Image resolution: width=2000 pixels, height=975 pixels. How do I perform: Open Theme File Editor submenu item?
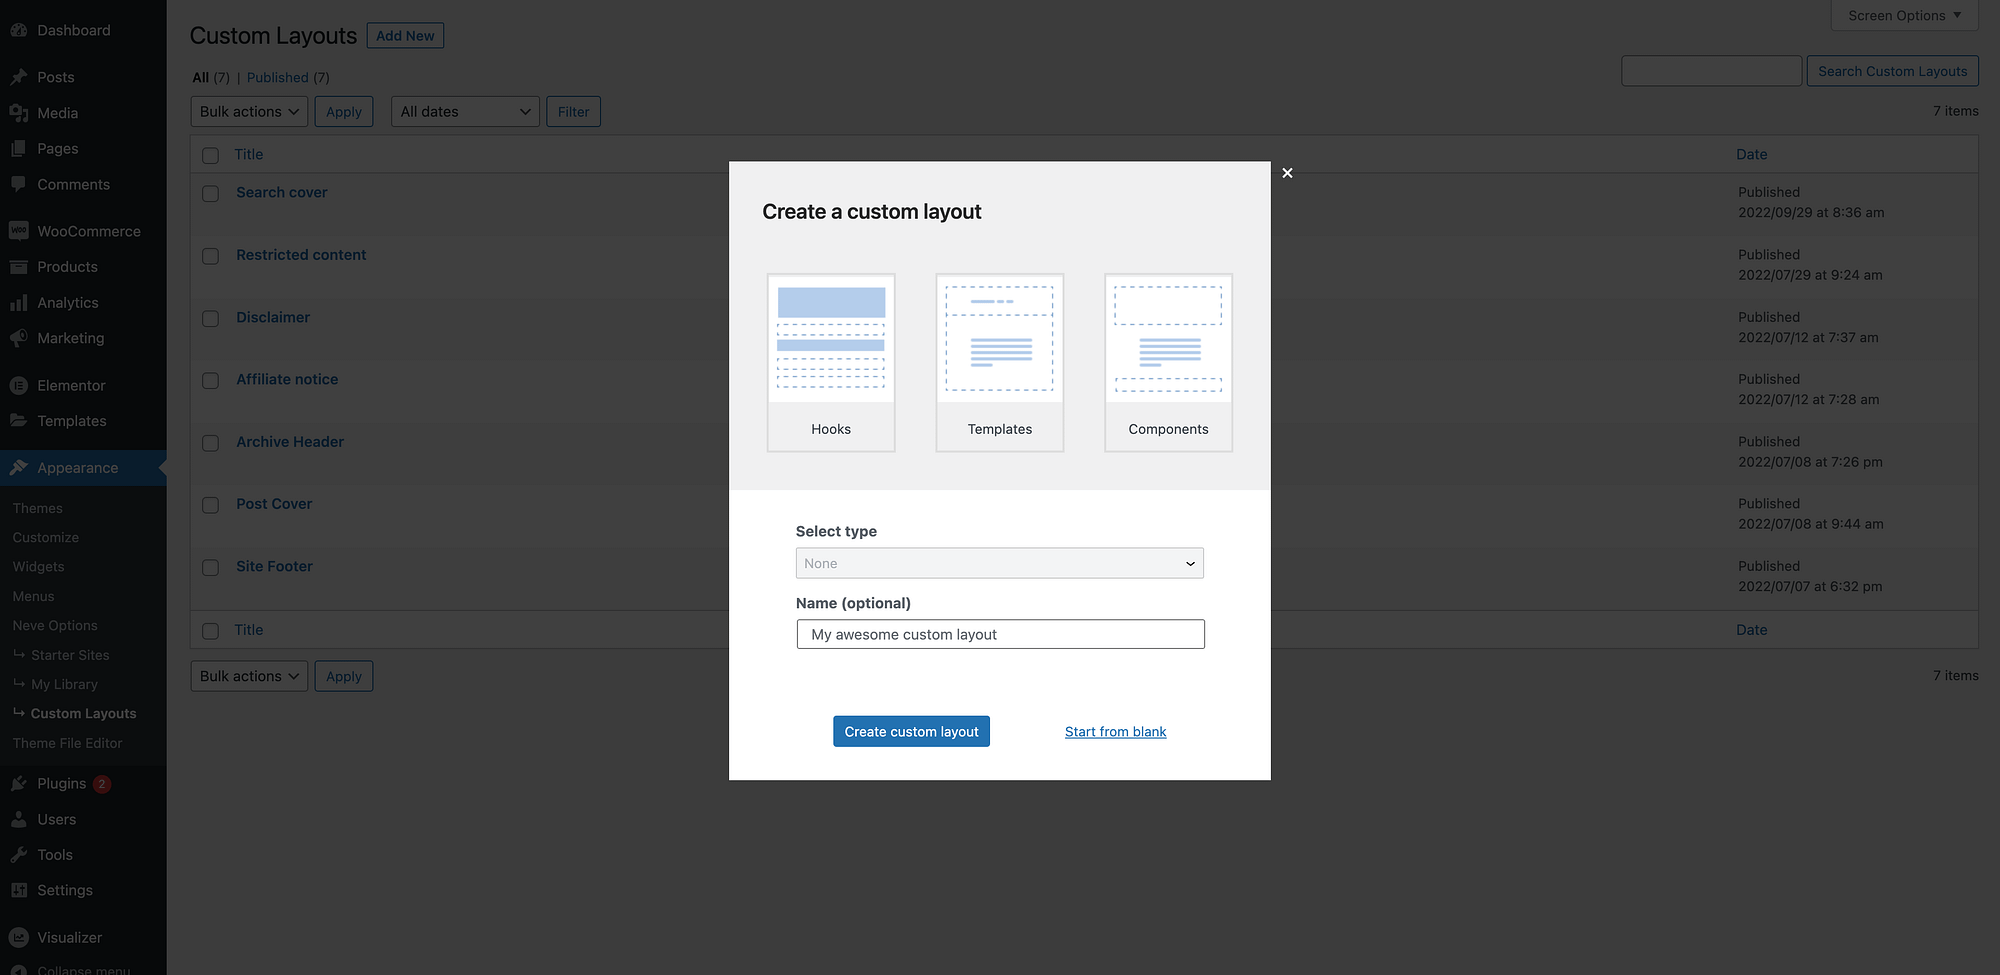pyautogui.click(x=67, y=743)
